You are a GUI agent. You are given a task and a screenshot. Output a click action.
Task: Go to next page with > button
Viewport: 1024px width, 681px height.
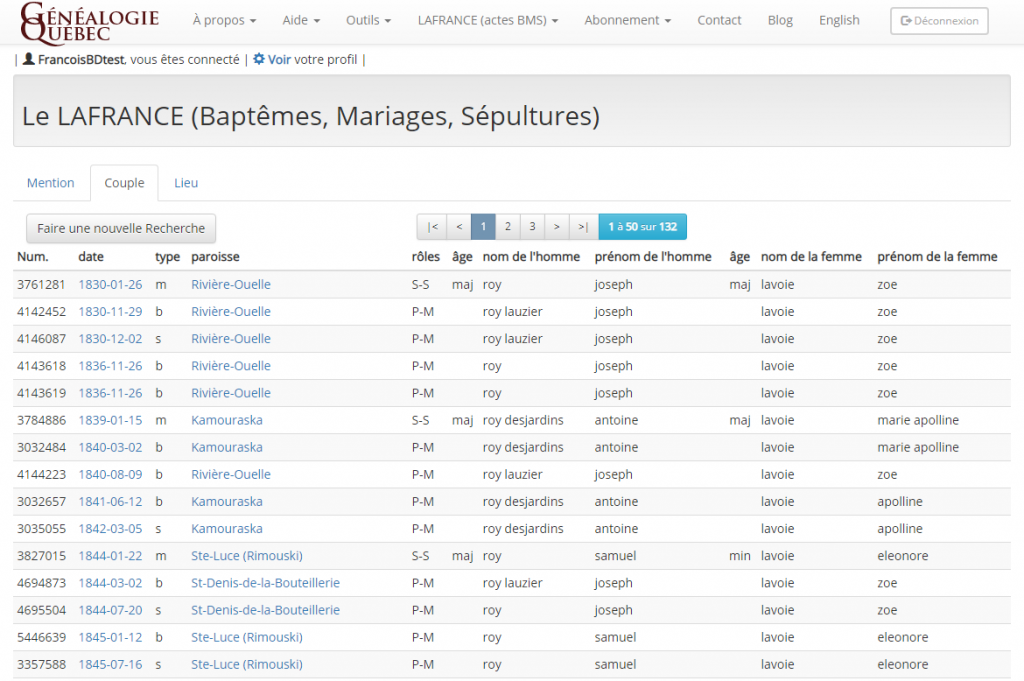556,227
